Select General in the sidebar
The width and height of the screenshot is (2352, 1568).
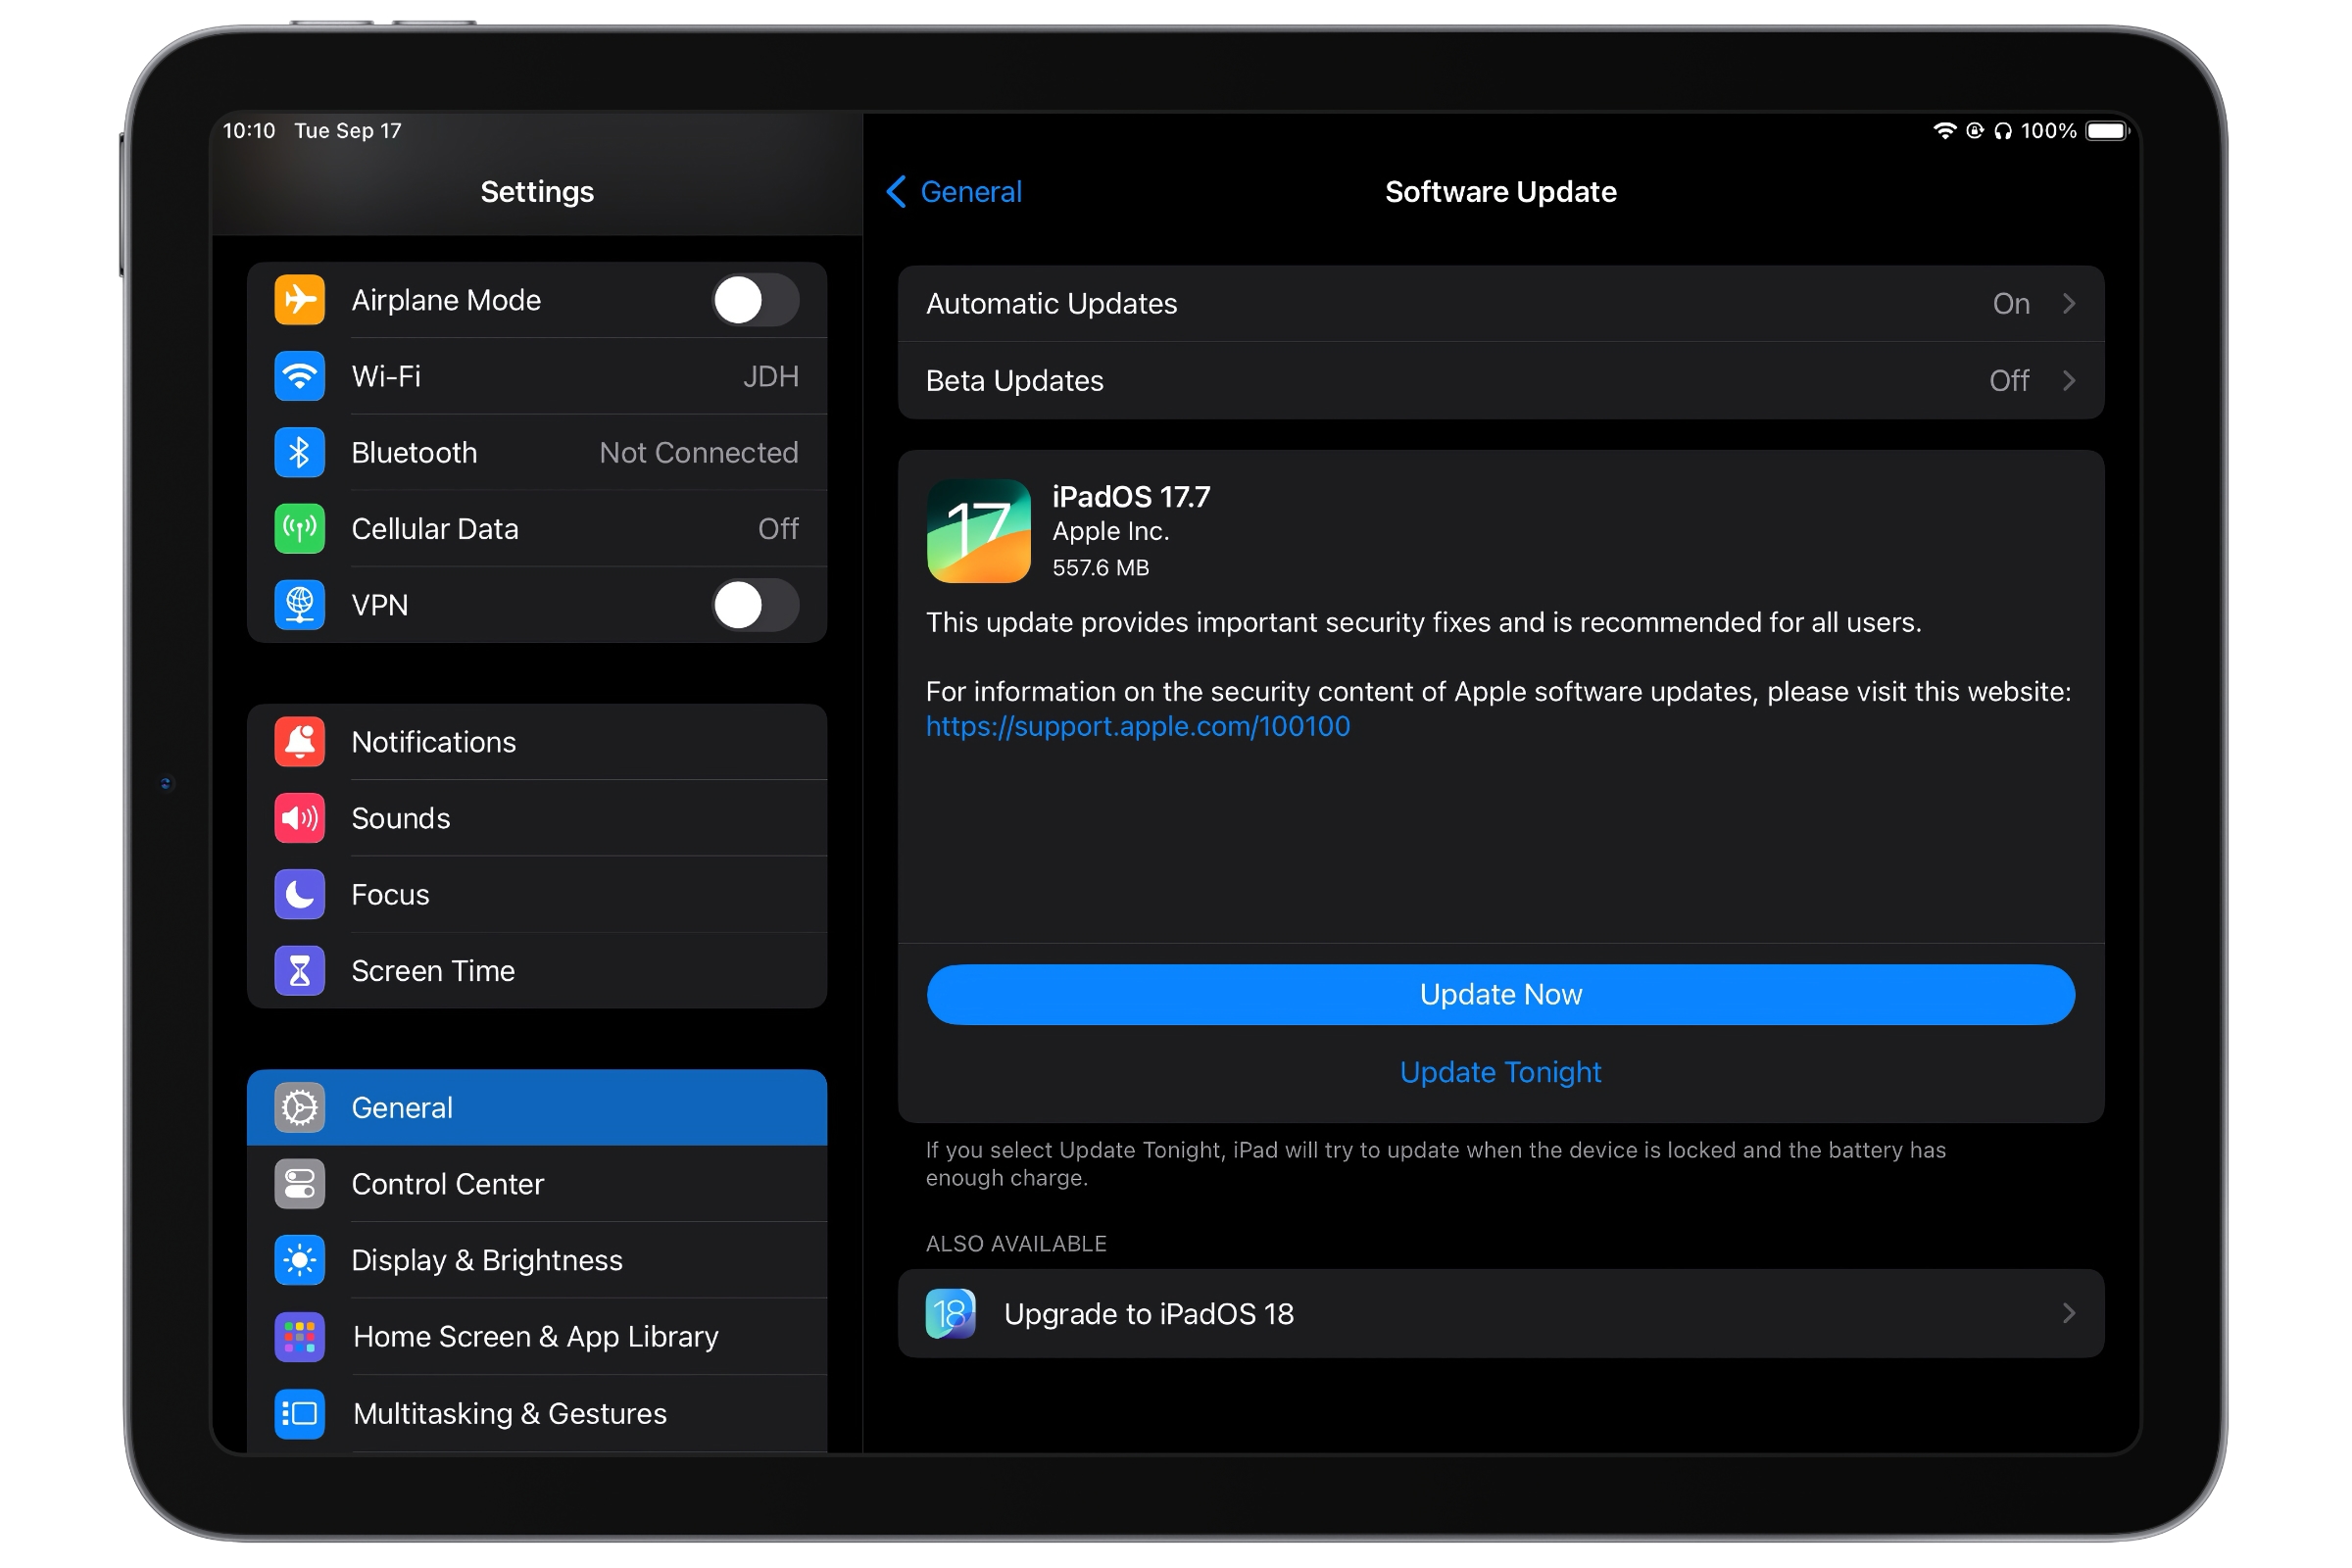(x=537, y=1108)
